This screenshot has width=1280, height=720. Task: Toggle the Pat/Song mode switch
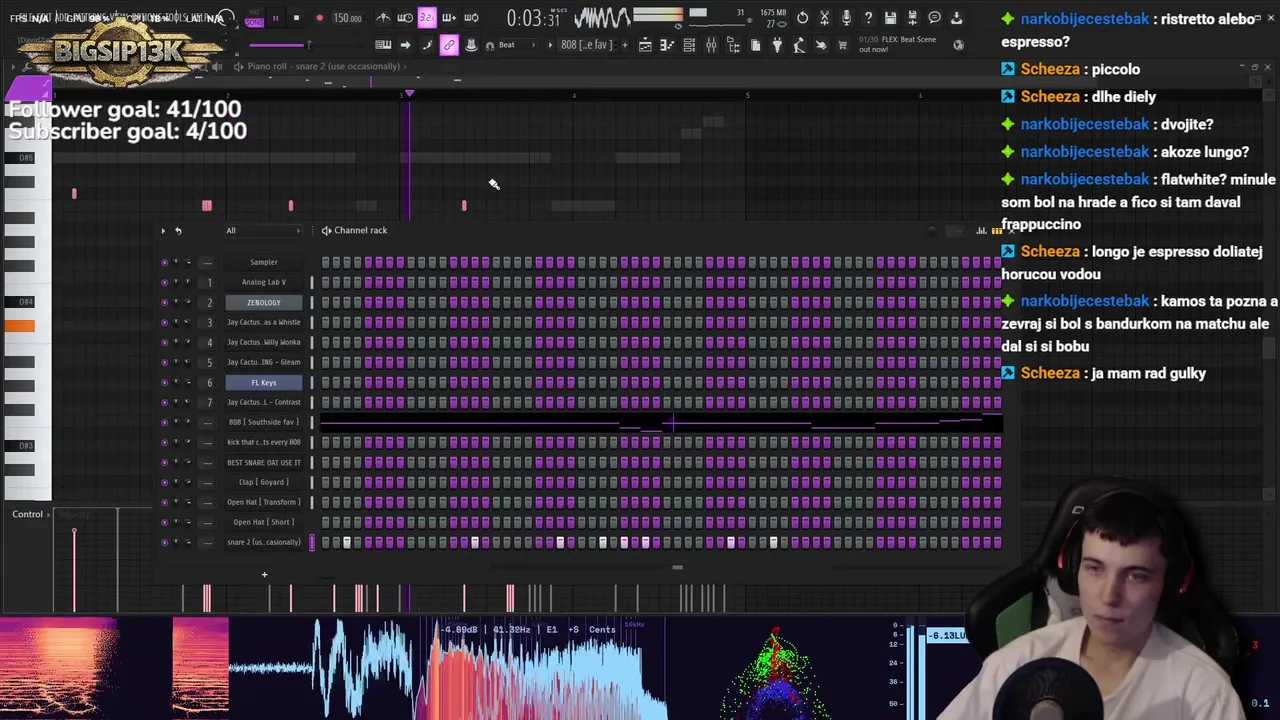coord(254,18)
